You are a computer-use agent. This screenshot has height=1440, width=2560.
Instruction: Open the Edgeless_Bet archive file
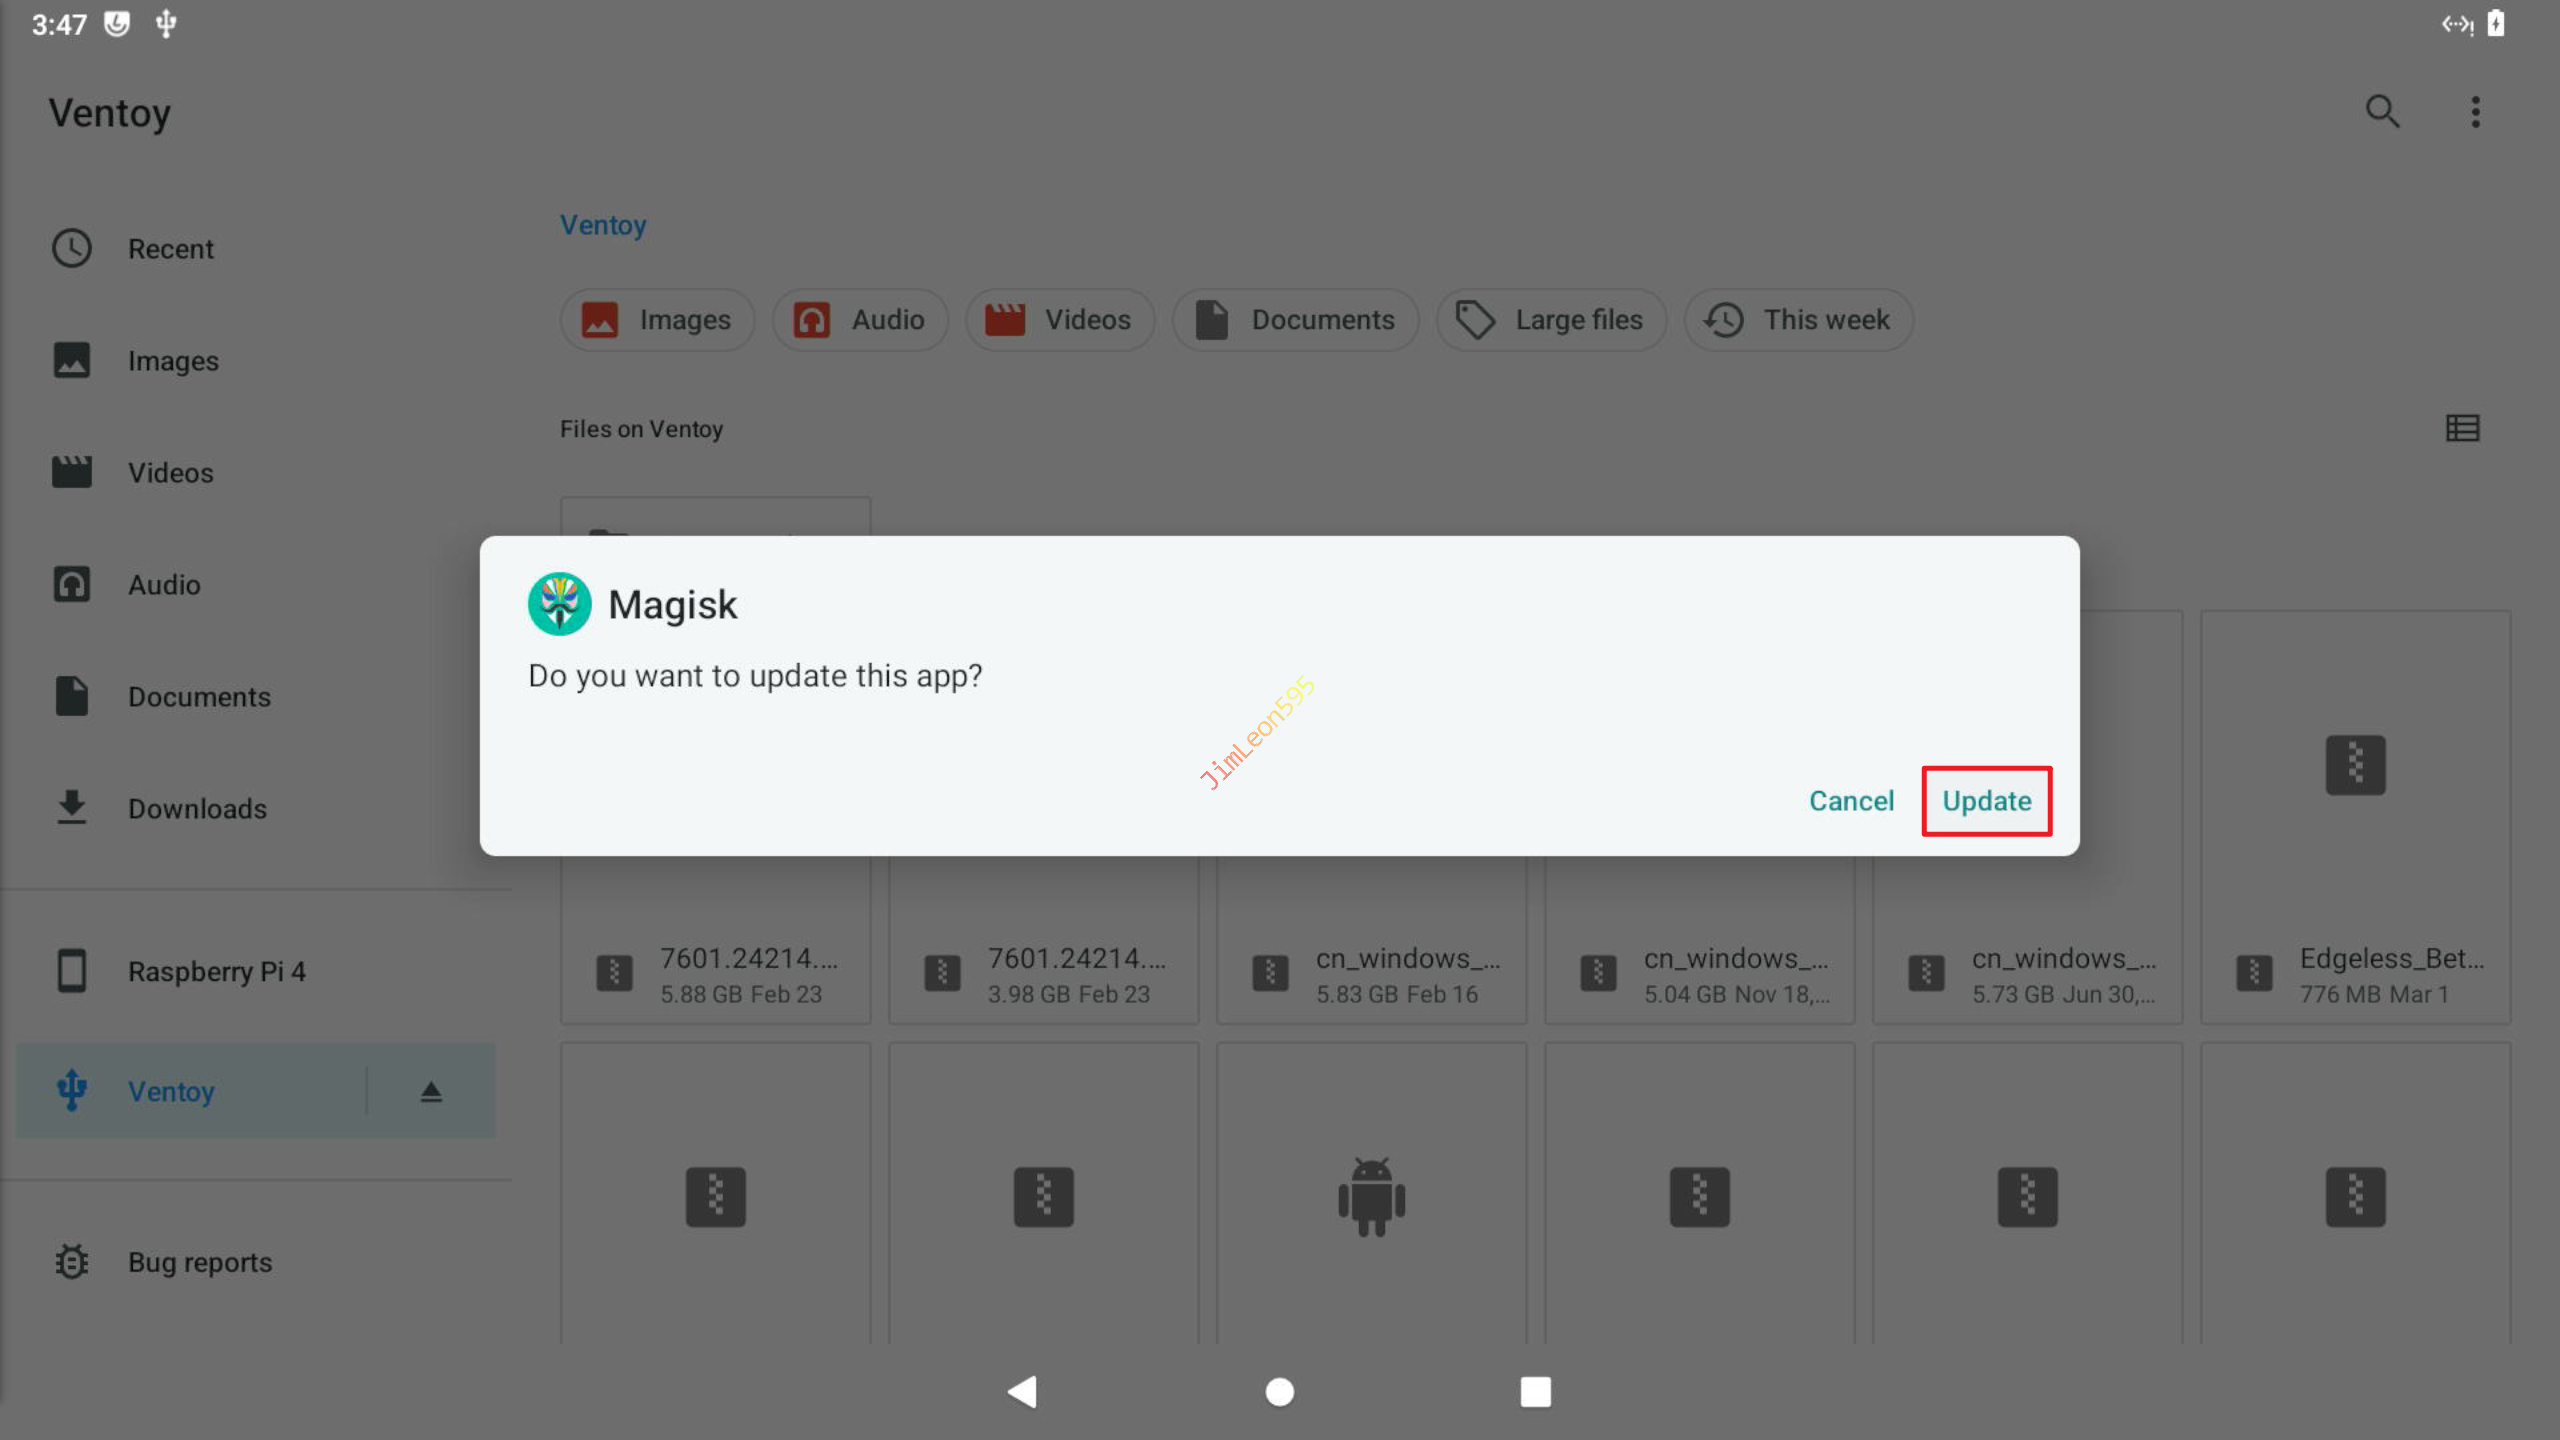click(2355, 818)
